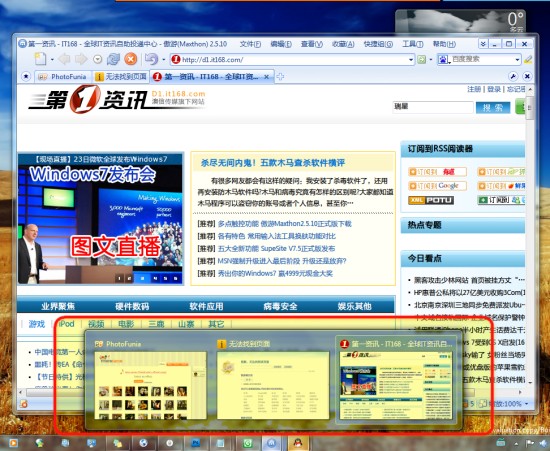Expand the Go button dropdown arrow
The height and width of the screenshot is (451, 550).
point(431,60)
